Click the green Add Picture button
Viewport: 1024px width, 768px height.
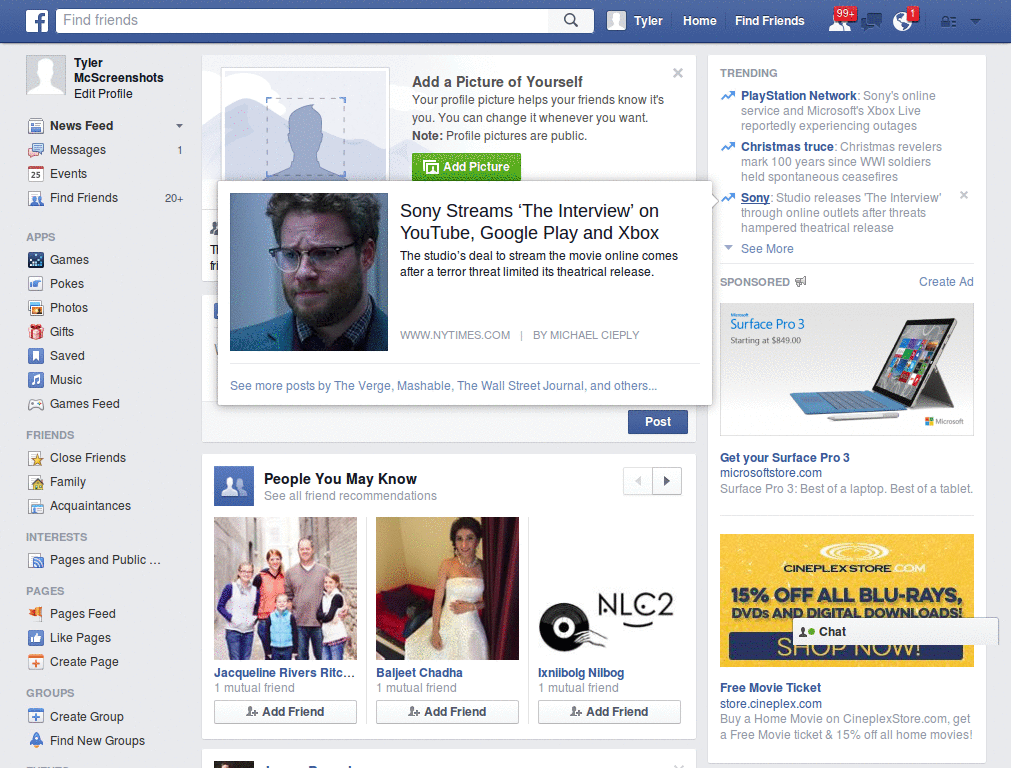(x=466, y=167)
